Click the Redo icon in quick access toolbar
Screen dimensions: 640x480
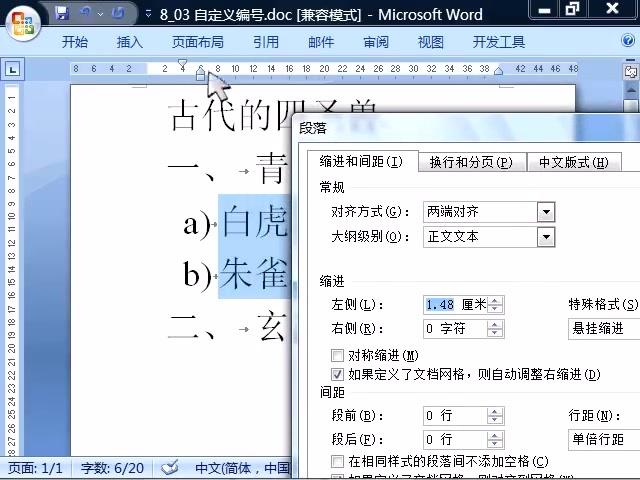(x=118, y=13)
